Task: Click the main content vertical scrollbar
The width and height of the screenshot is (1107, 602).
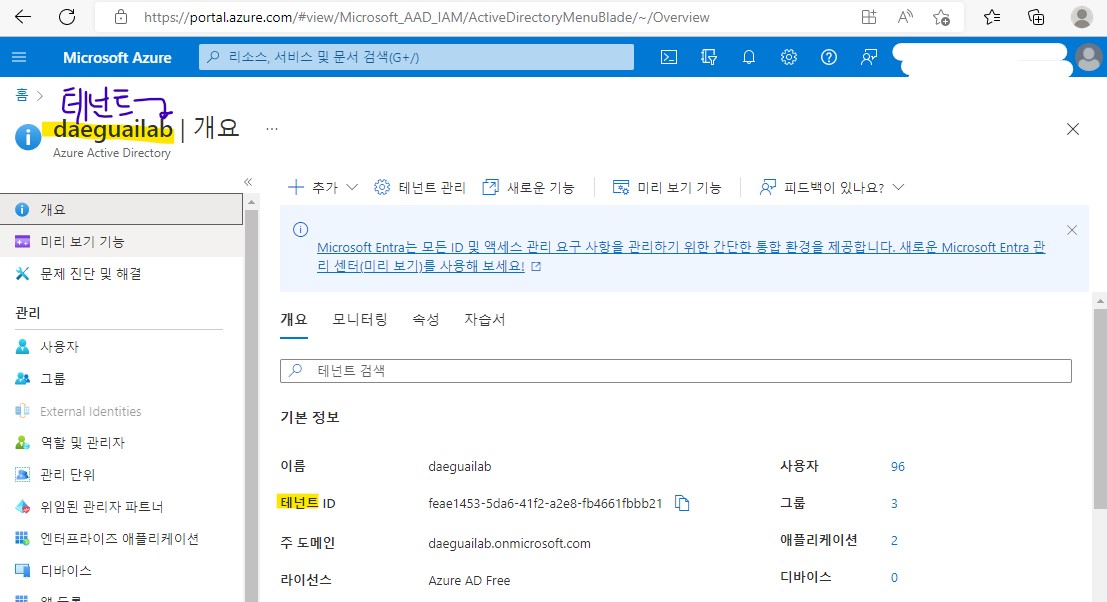Action: [1100, 408]
